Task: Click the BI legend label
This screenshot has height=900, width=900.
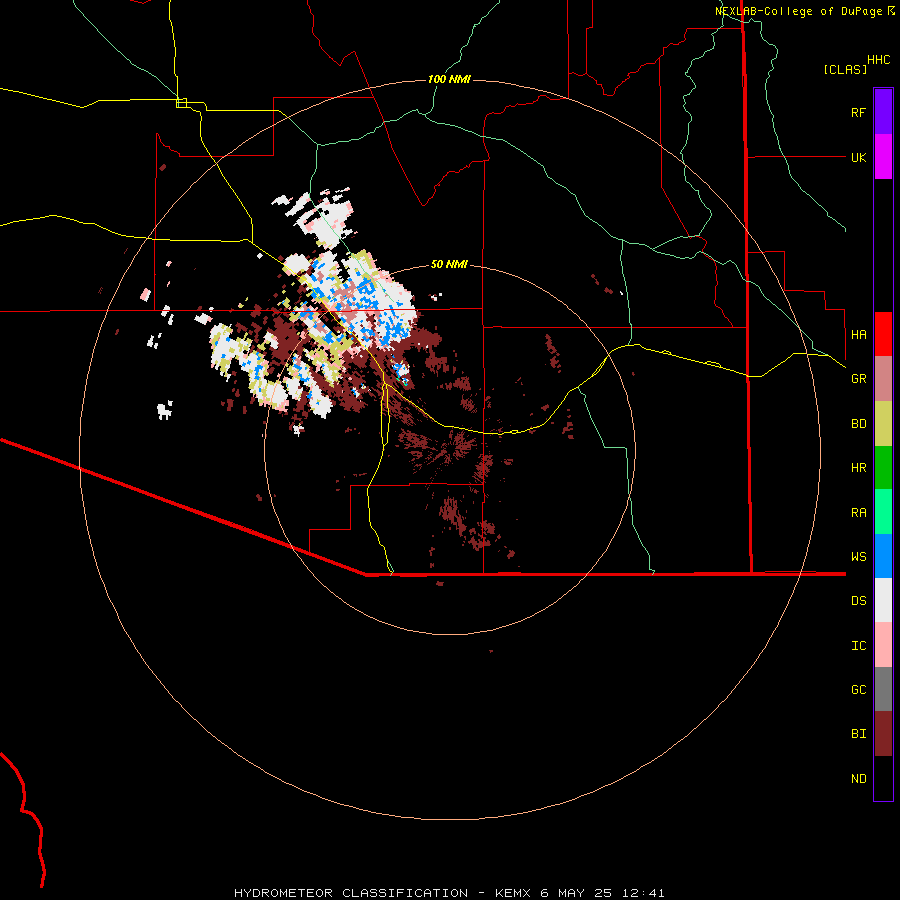Action: coord(858,734)
